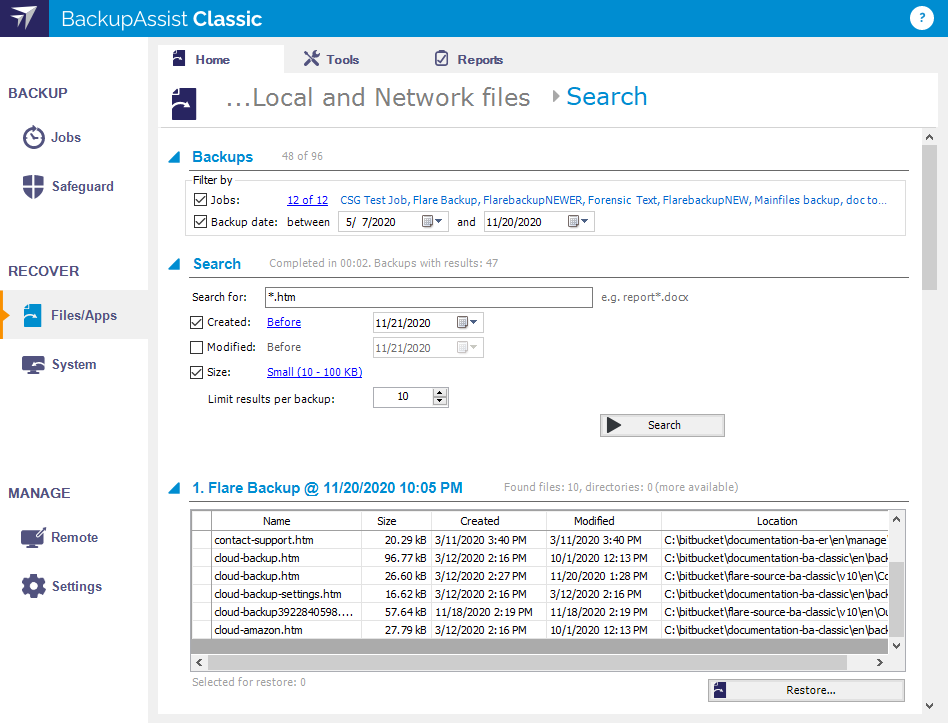This screenshot has width=948, height=723.
Task: Click the Jobs clock icon
Action: click(x=34, y=137)
